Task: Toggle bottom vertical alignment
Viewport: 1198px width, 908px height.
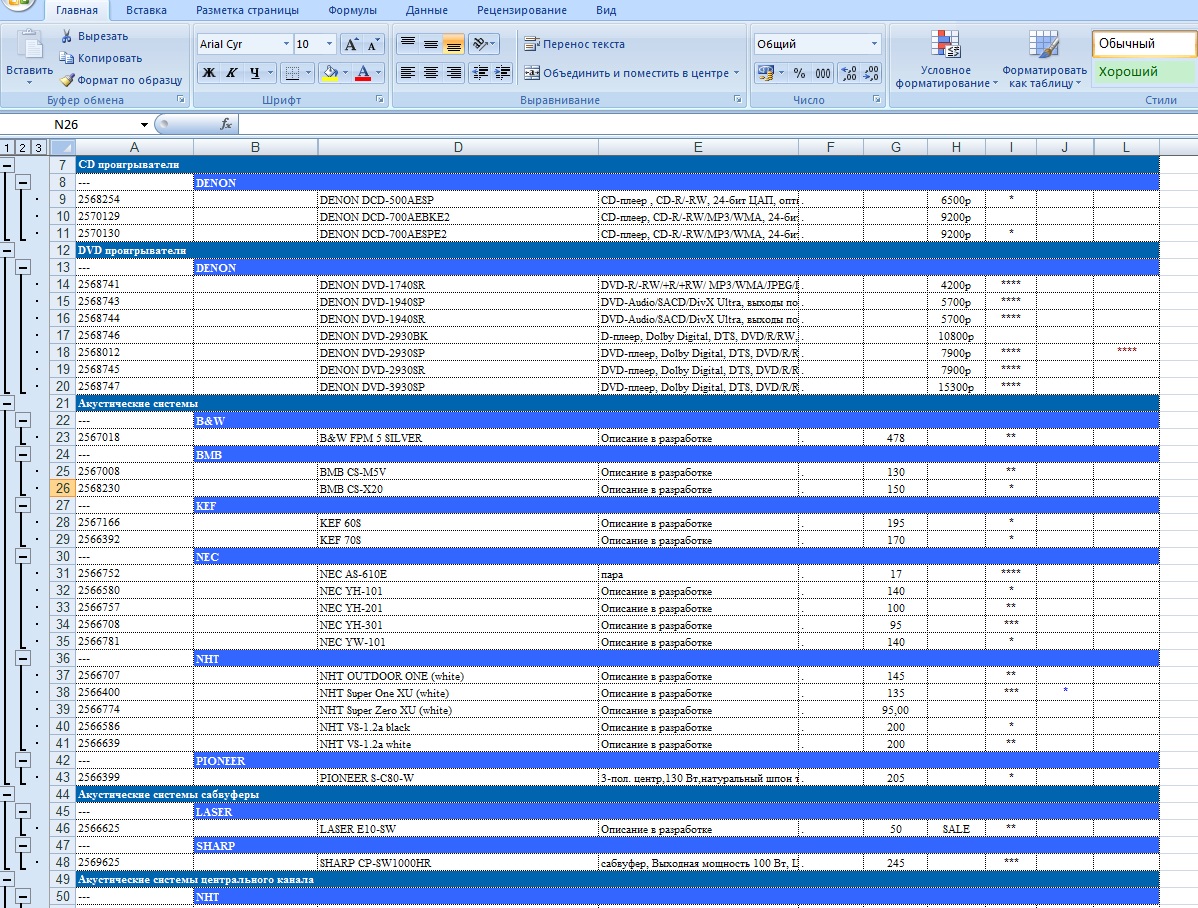Action: pyautogui.click(x=454, y=44)
